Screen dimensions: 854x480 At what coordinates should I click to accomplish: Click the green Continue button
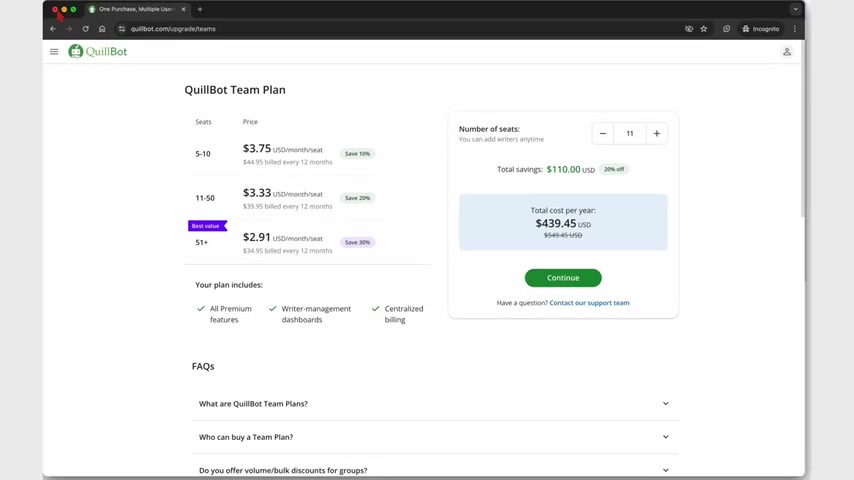[x=563, y=278]
